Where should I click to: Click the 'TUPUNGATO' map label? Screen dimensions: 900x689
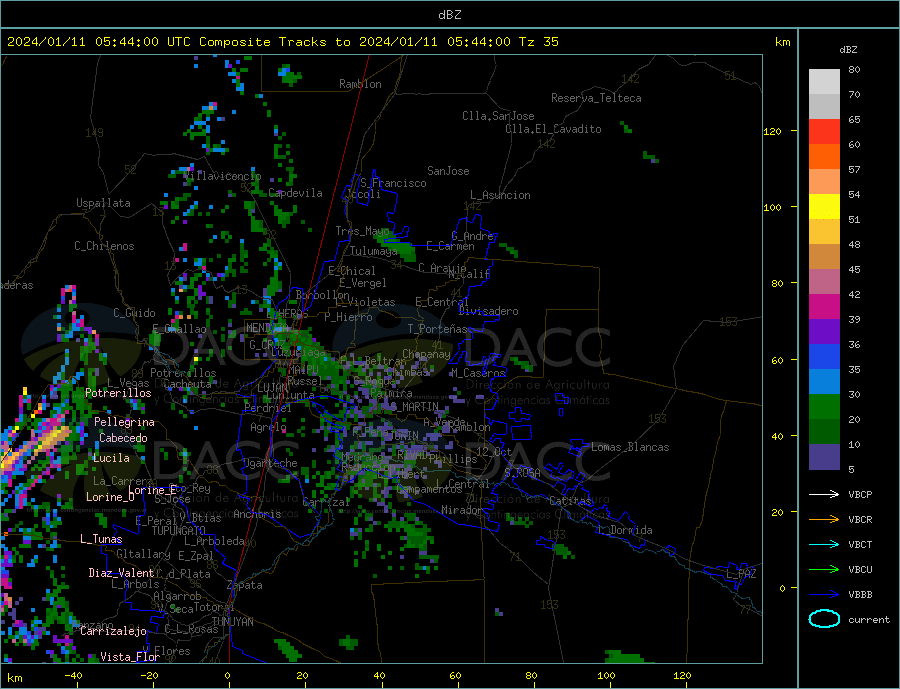[x=179, y=531]
